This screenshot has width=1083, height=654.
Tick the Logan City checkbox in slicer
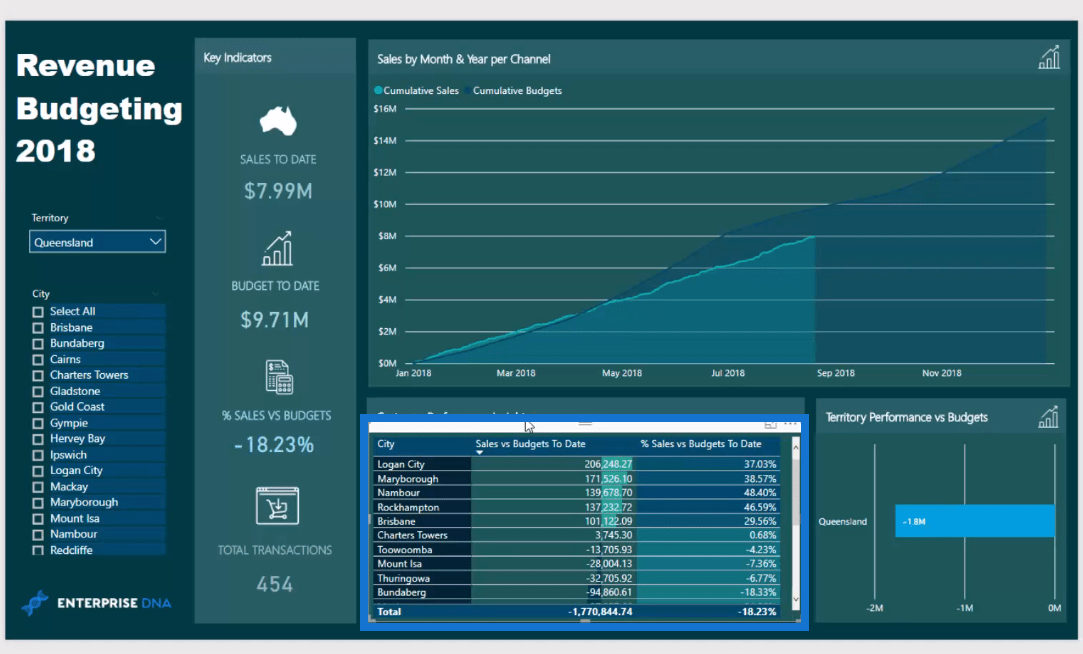[x=38, y=471]
